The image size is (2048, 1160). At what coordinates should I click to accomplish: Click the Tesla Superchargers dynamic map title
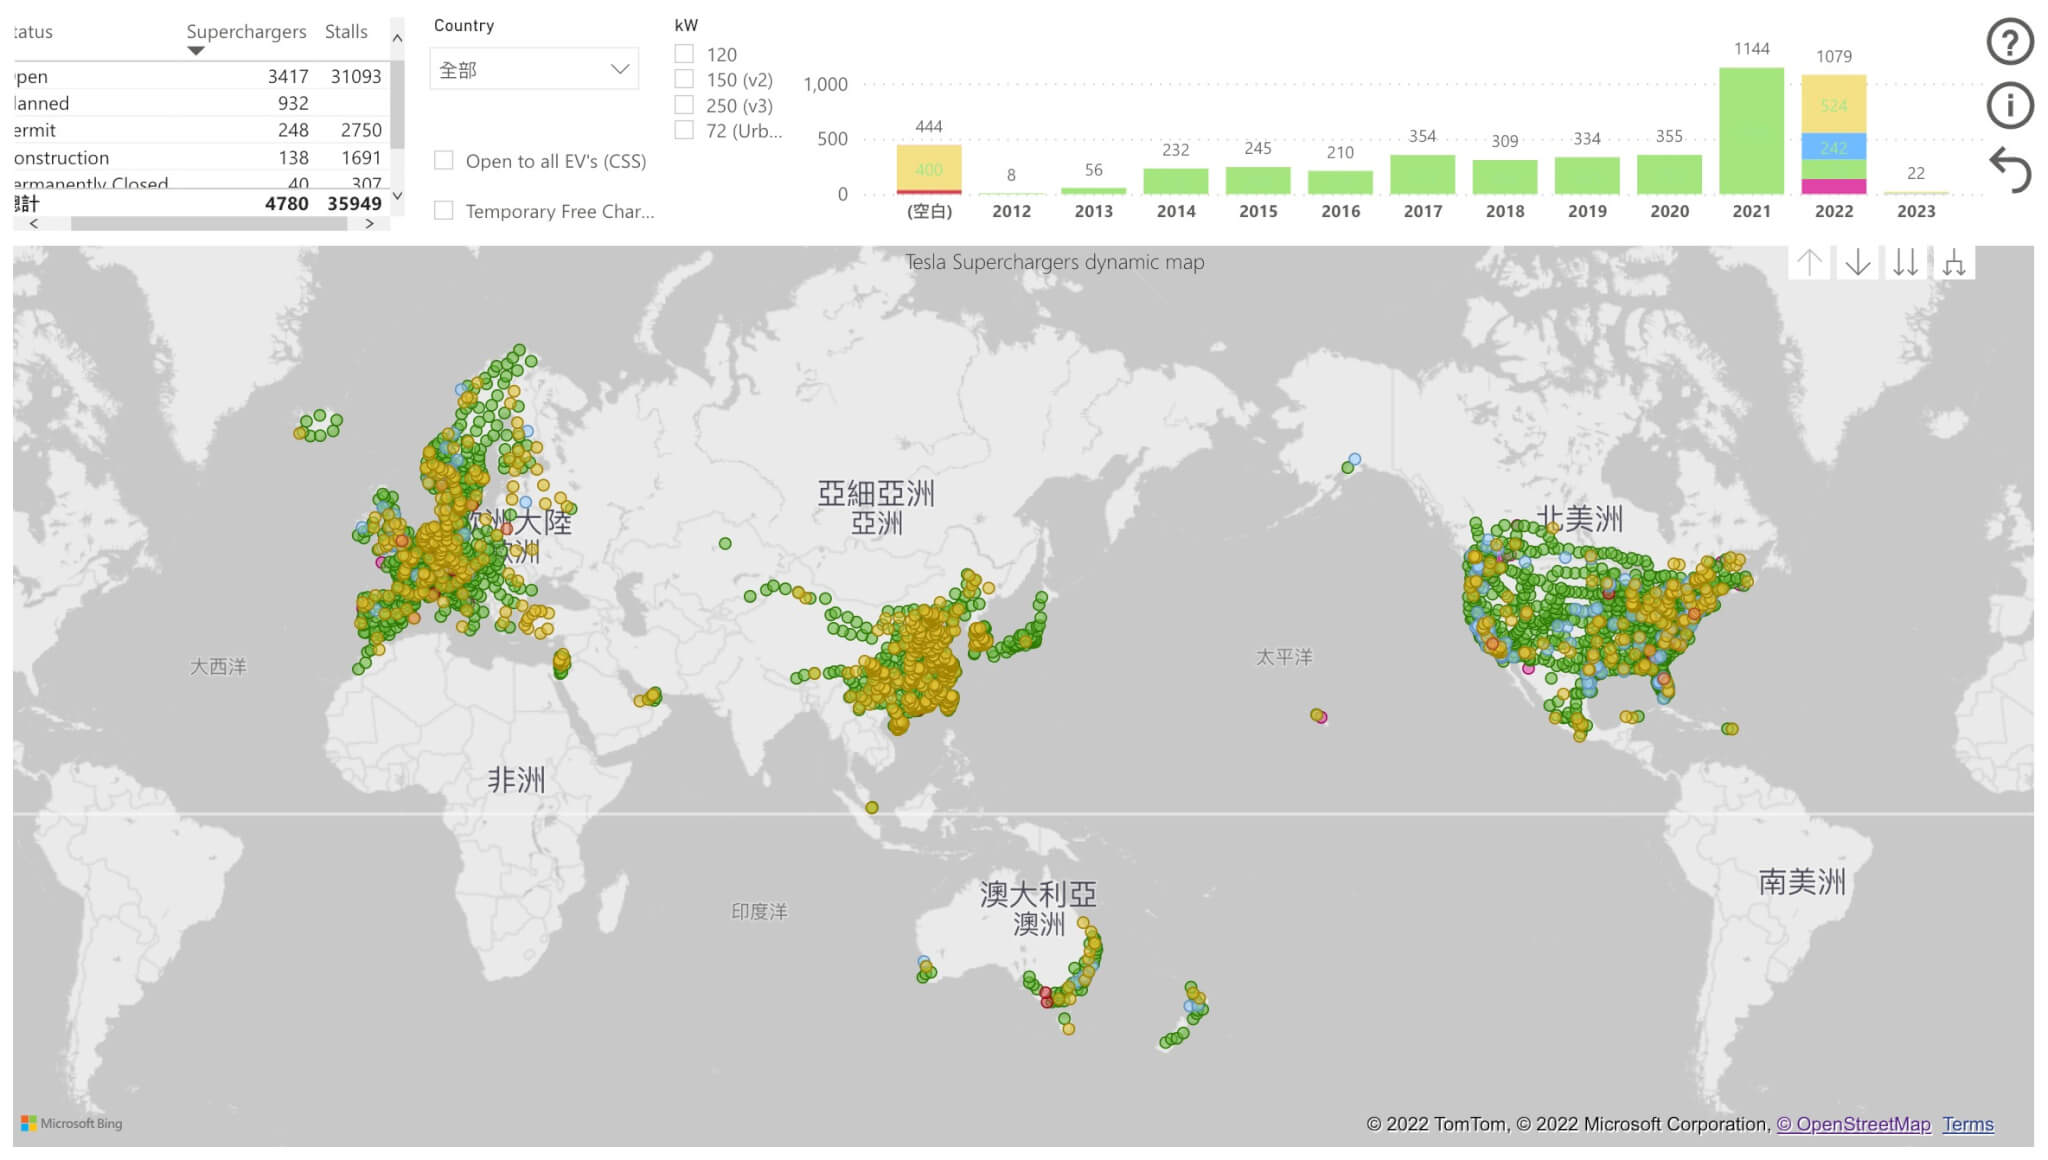pyautogui.click(x=1054, y=262)
